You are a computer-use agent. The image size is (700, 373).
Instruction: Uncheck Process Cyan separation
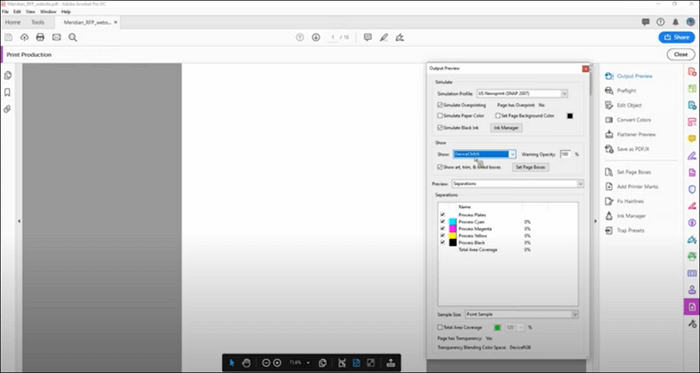443,222
